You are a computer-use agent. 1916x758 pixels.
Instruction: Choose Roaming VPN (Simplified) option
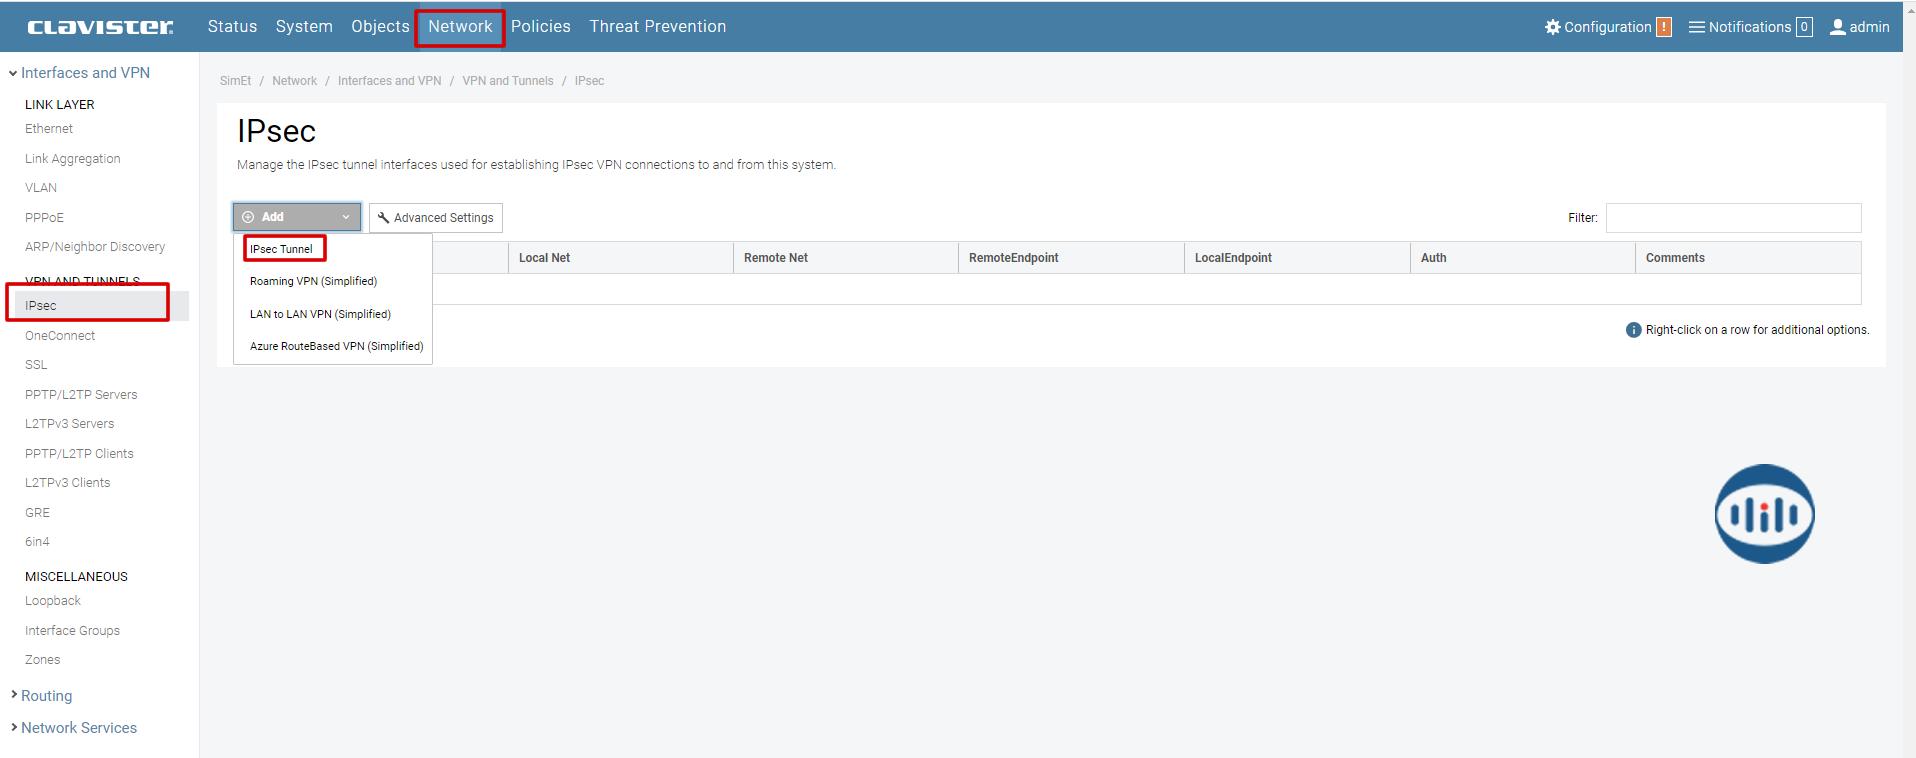coord(313,281)
